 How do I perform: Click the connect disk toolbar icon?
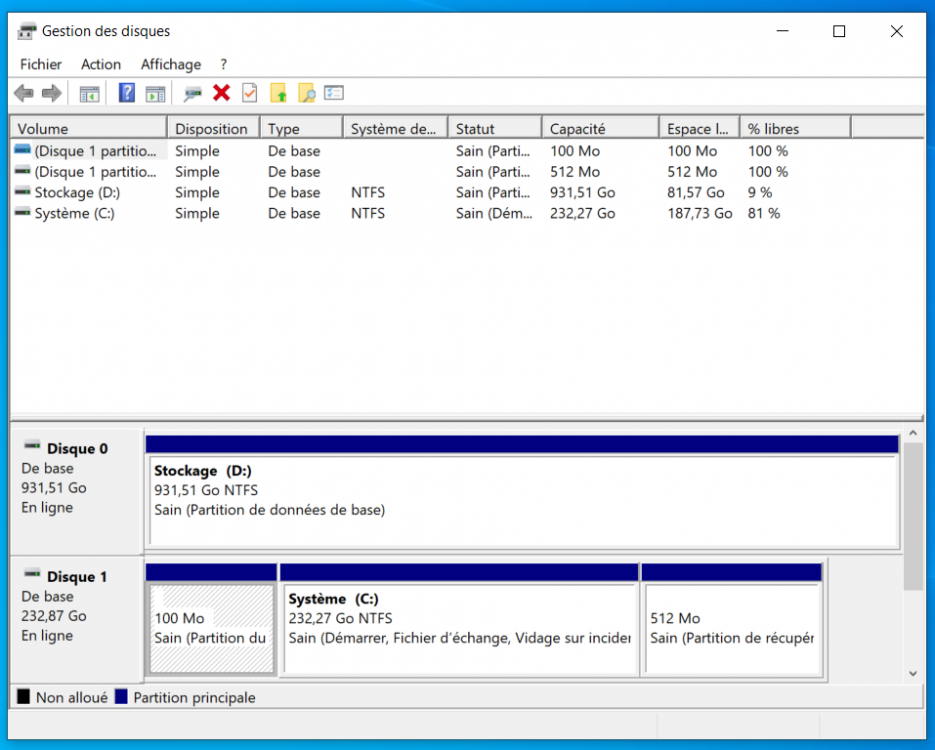point(193,93)
